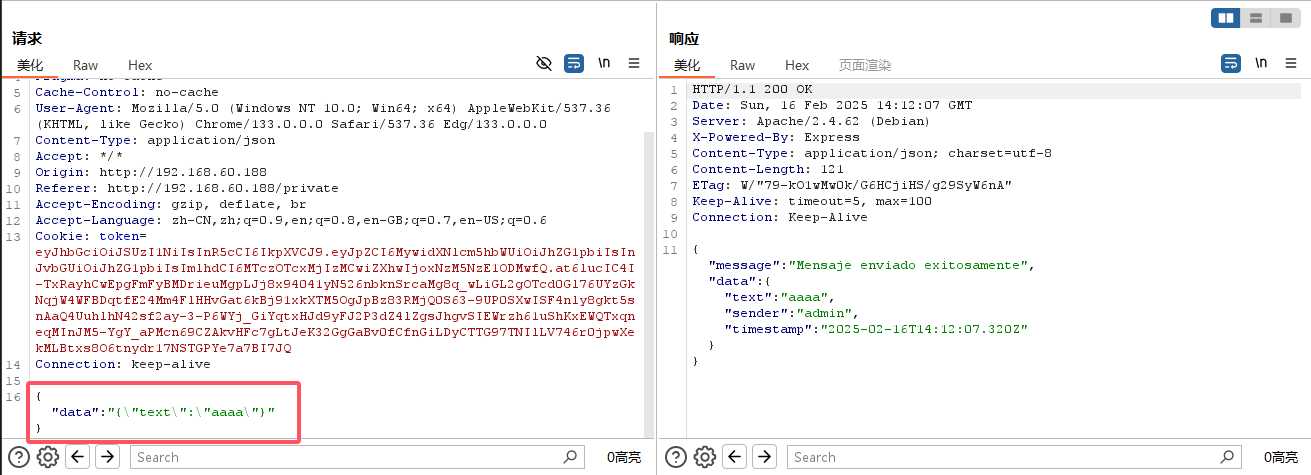Go to previous match in request search

pyautogui.click(x=77, y=457)
